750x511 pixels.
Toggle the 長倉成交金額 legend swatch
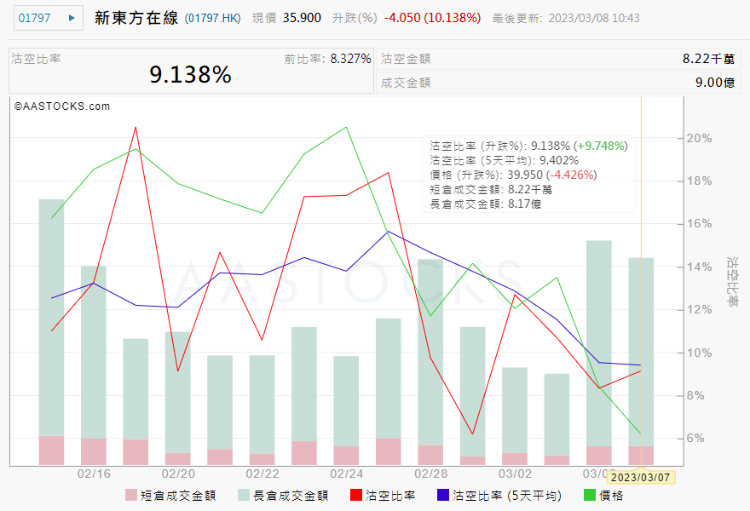click(x=244, y=495)
